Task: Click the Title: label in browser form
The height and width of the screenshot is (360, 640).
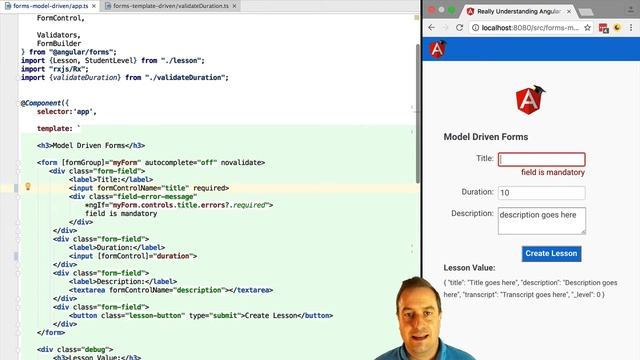Action: pos(484,158)
